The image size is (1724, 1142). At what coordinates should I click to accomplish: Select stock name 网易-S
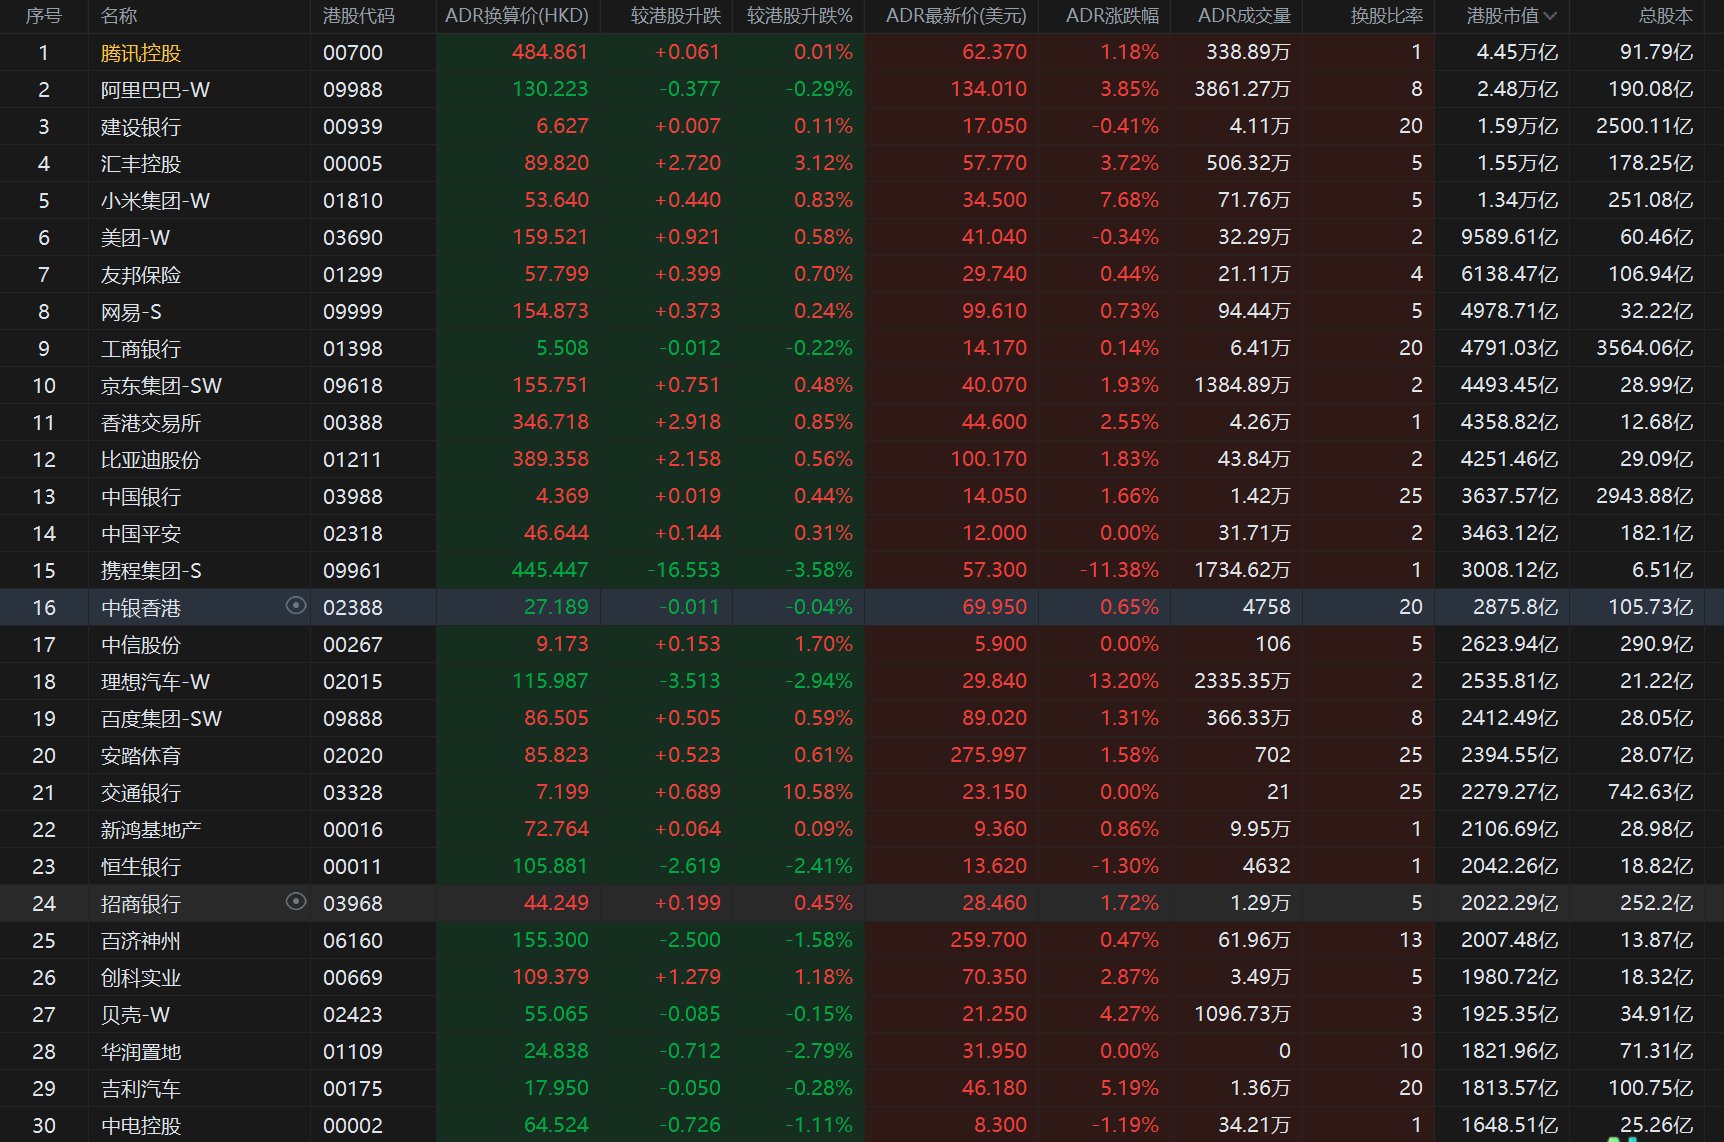point(131,312)
